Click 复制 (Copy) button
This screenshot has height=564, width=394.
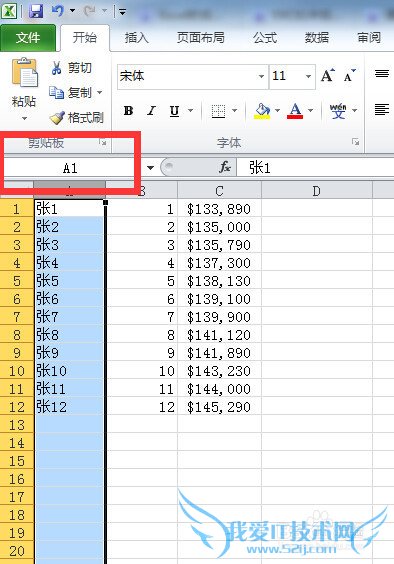71,92
